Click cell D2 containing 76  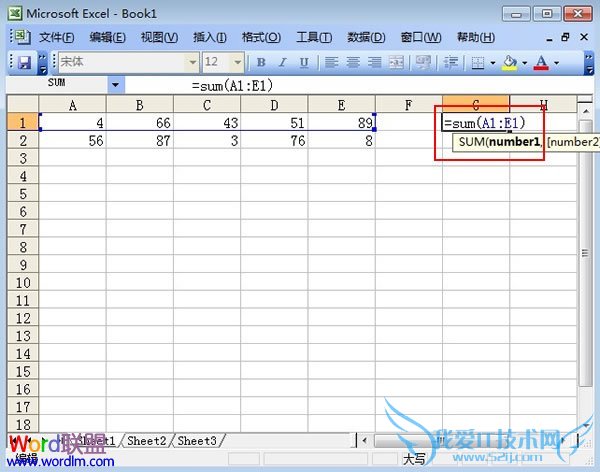click(274, 140)
